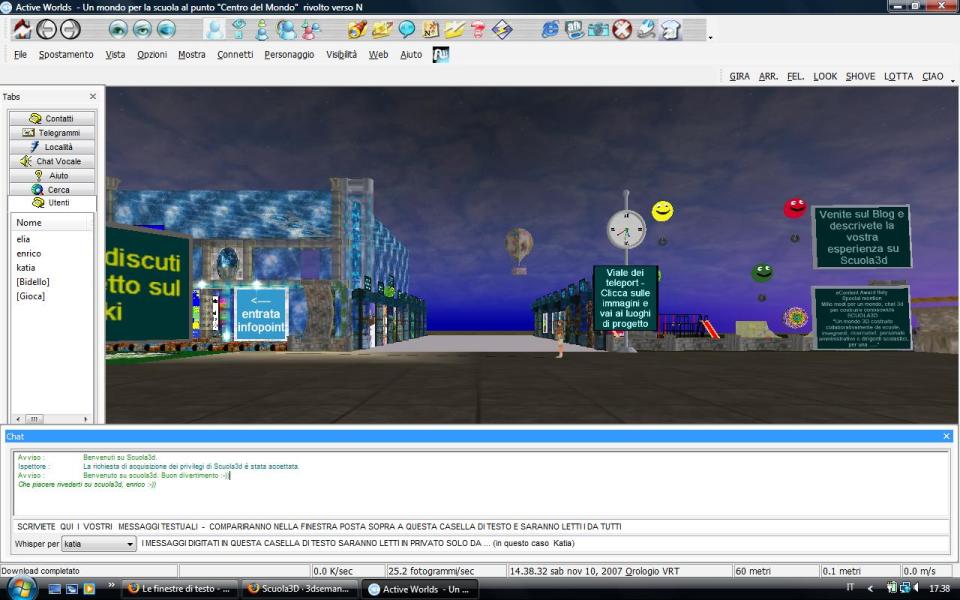
Task: Click the red avatar with arrow icon
Action: pos(310,29)
